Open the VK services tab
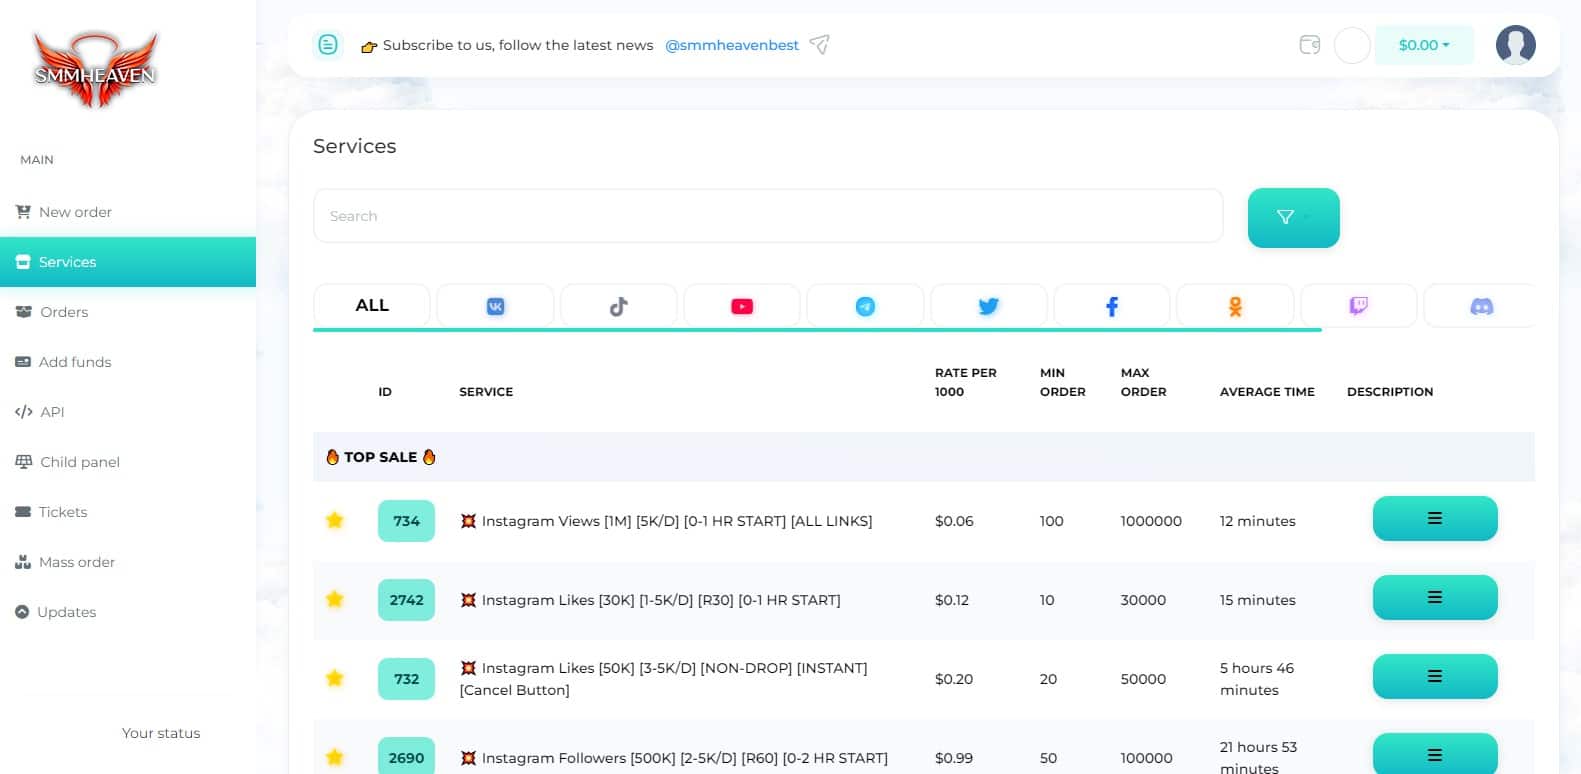Screen dimensions: 1581x774 [x=495, y=306]
